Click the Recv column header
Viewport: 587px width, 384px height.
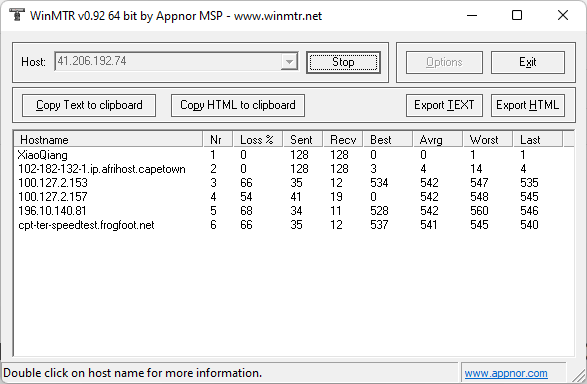coord(343,140)
